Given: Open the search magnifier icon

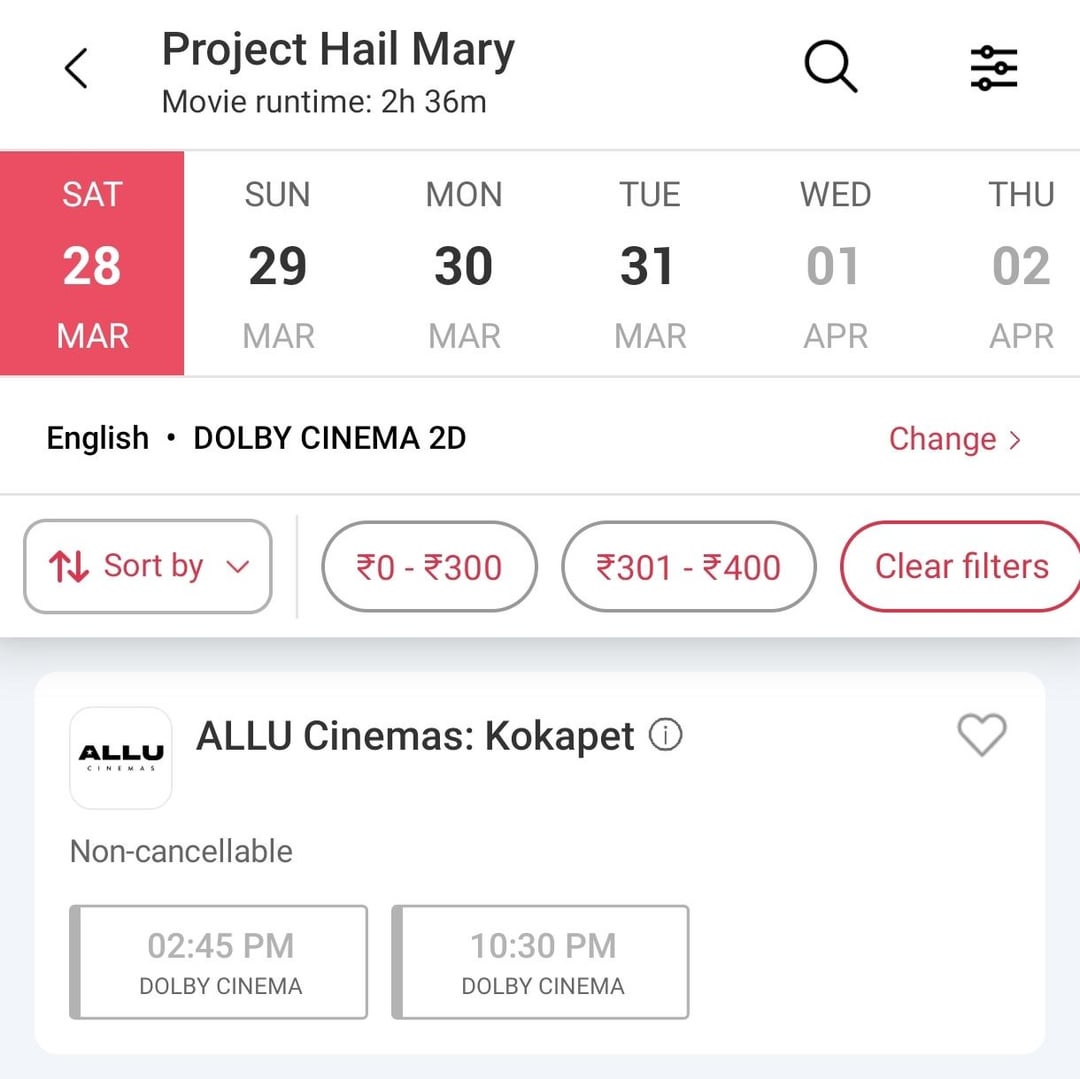Looking at the screenshot, I should [x=830, y=68].
